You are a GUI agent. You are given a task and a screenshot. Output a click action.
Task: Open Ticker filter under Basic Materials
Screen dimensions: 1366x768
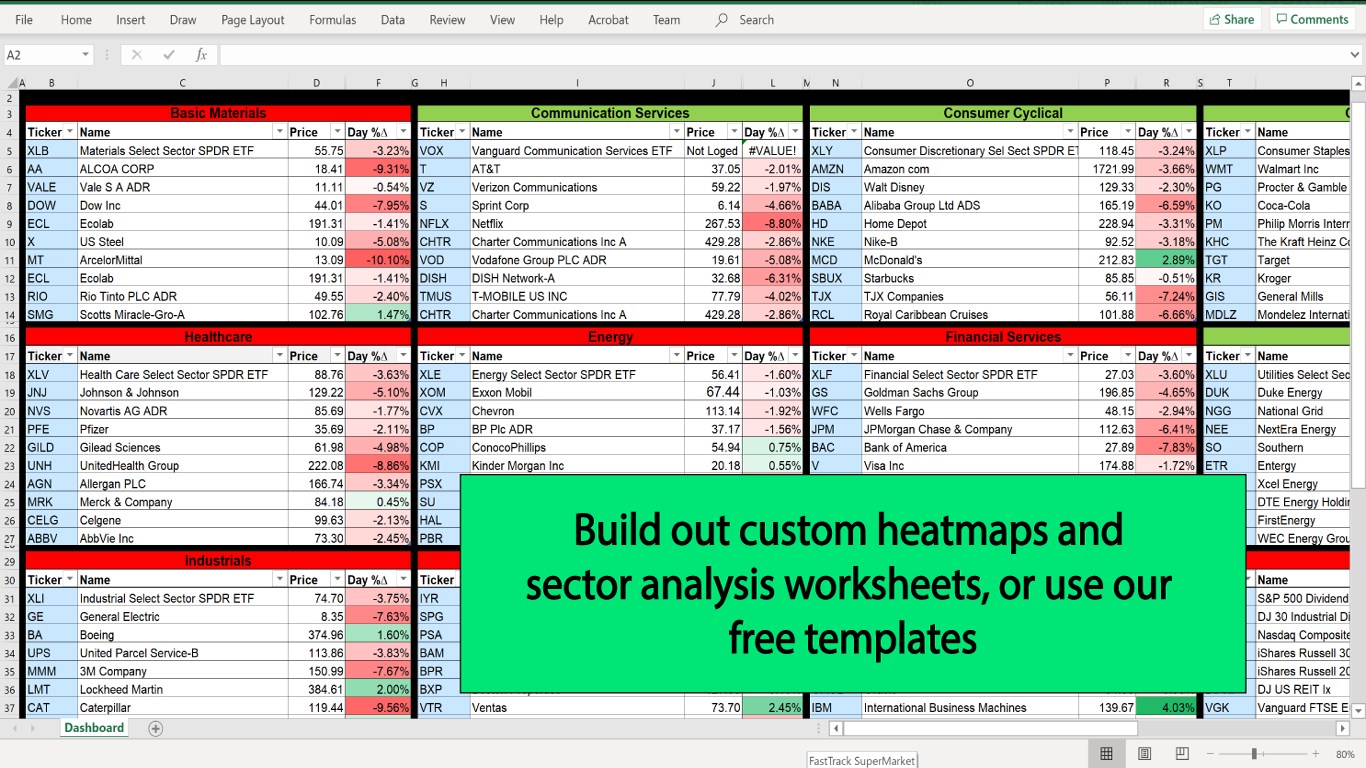(70, 132)
